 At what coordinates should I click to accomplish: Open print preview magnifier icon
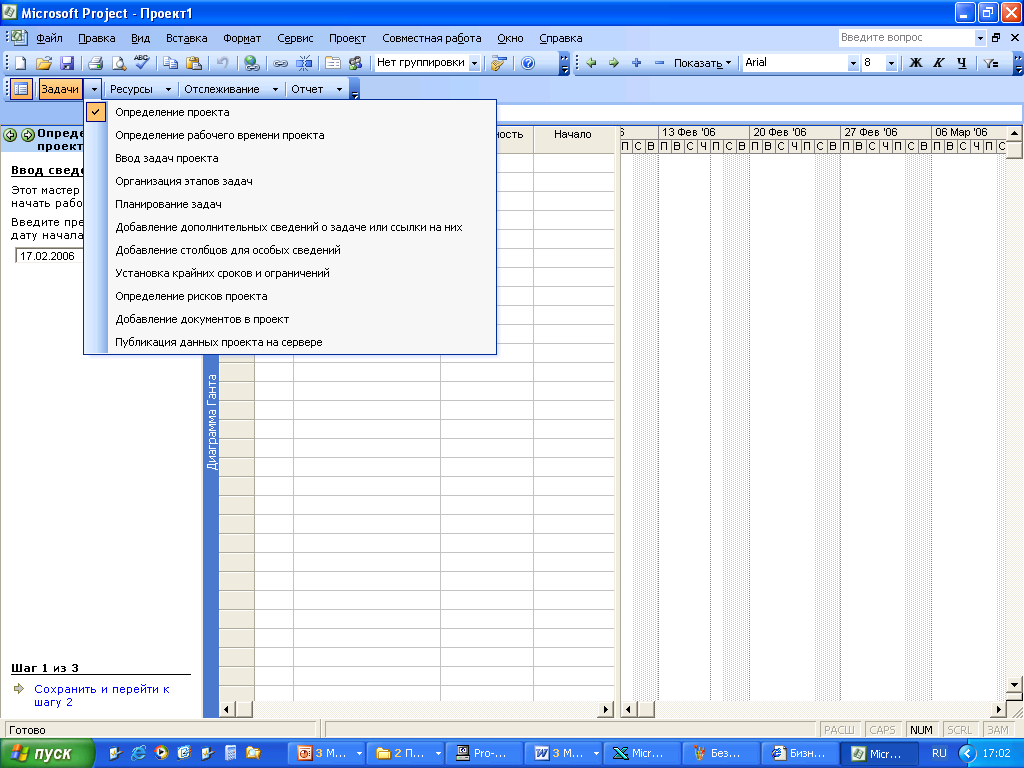[x=119, y=63]
